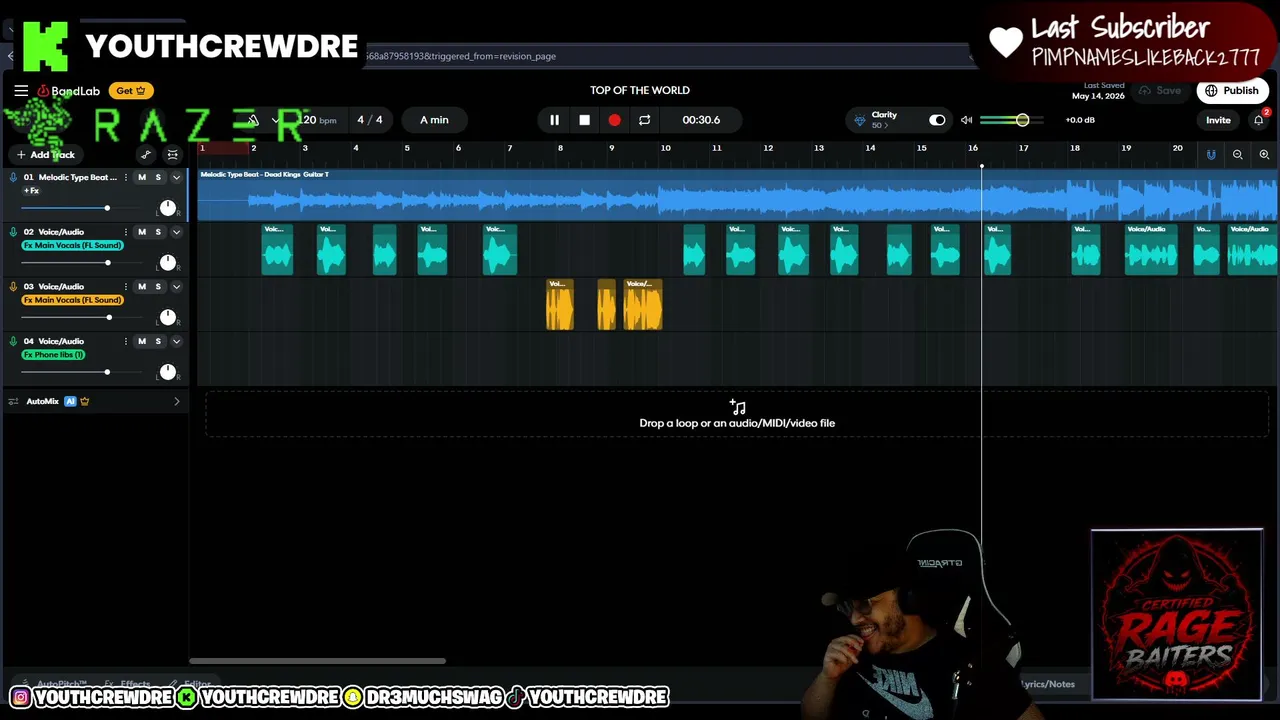Expand track 01 options chevron
The image size is (1280, 720).
pos(176,178)
